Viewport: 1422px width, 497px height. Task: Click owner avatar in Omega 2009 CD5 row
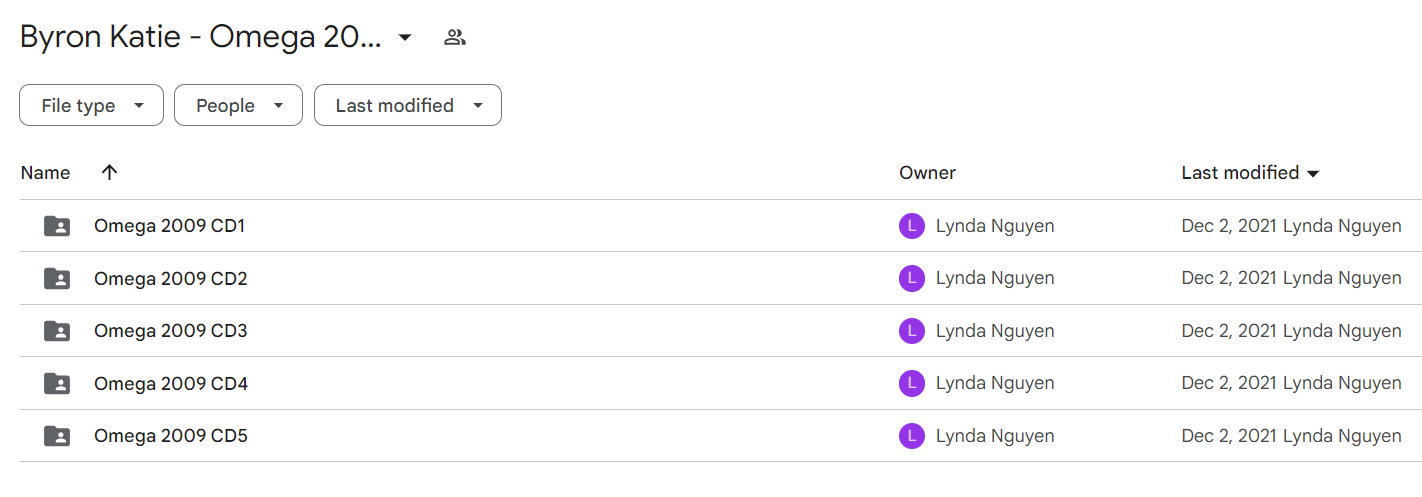[x=912, y=436]
